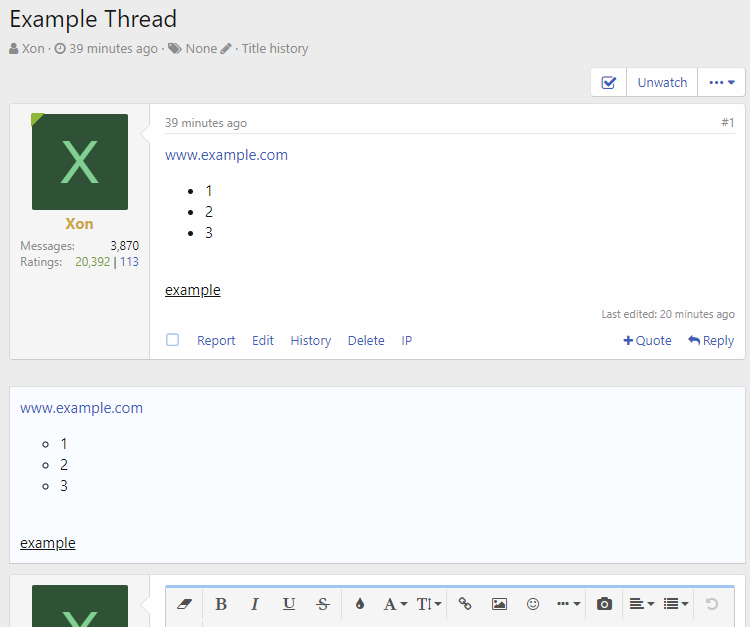
Task: Click the eraser remove-formatting icon
Action: [x=184, y=604]
